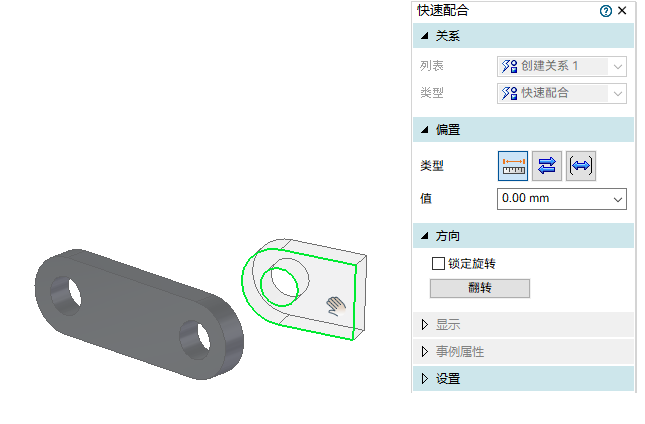The width and height of the screenshot is (645, 424).
Task: Expand the 显示 section
Action: click(425, 324)
